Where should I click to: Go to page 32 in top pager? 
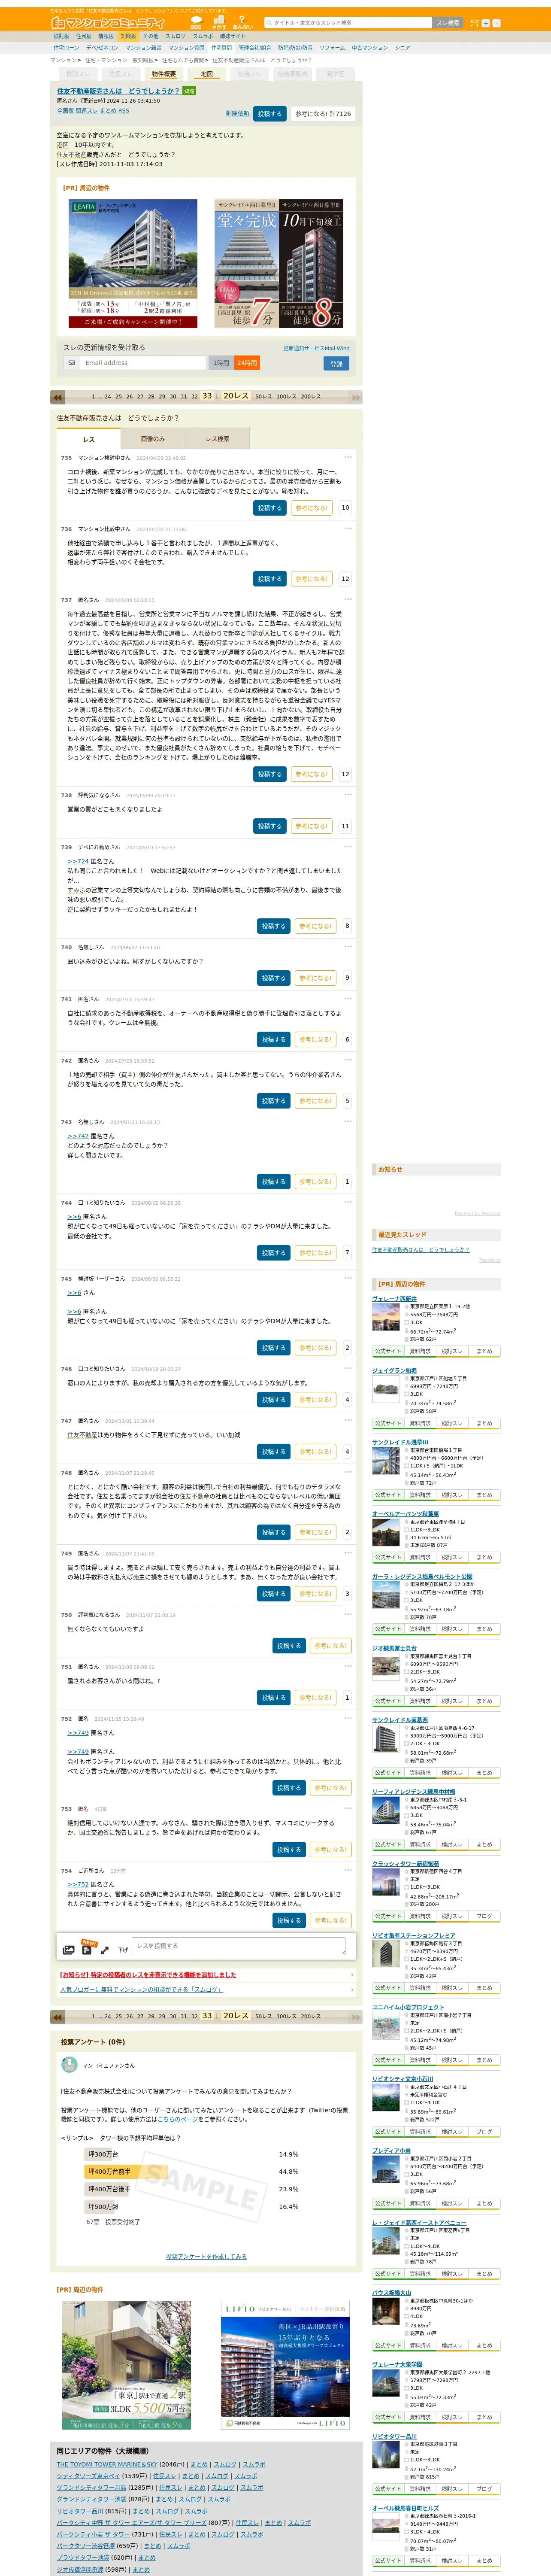point(194,397)
